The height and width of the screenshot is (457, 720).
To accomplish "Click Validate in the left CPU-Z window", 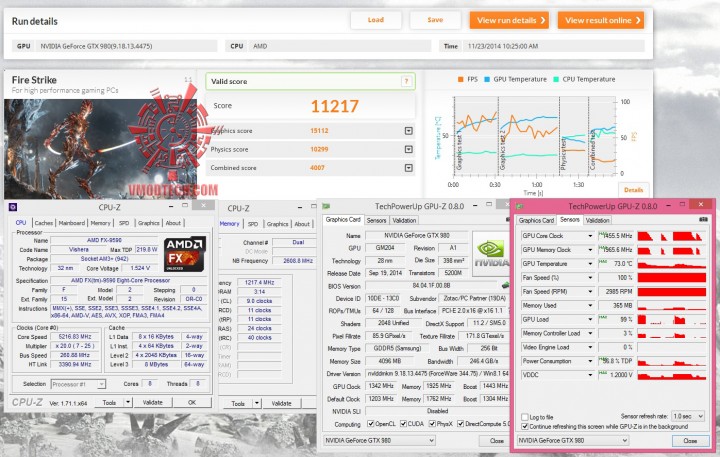I will (152, 402).
